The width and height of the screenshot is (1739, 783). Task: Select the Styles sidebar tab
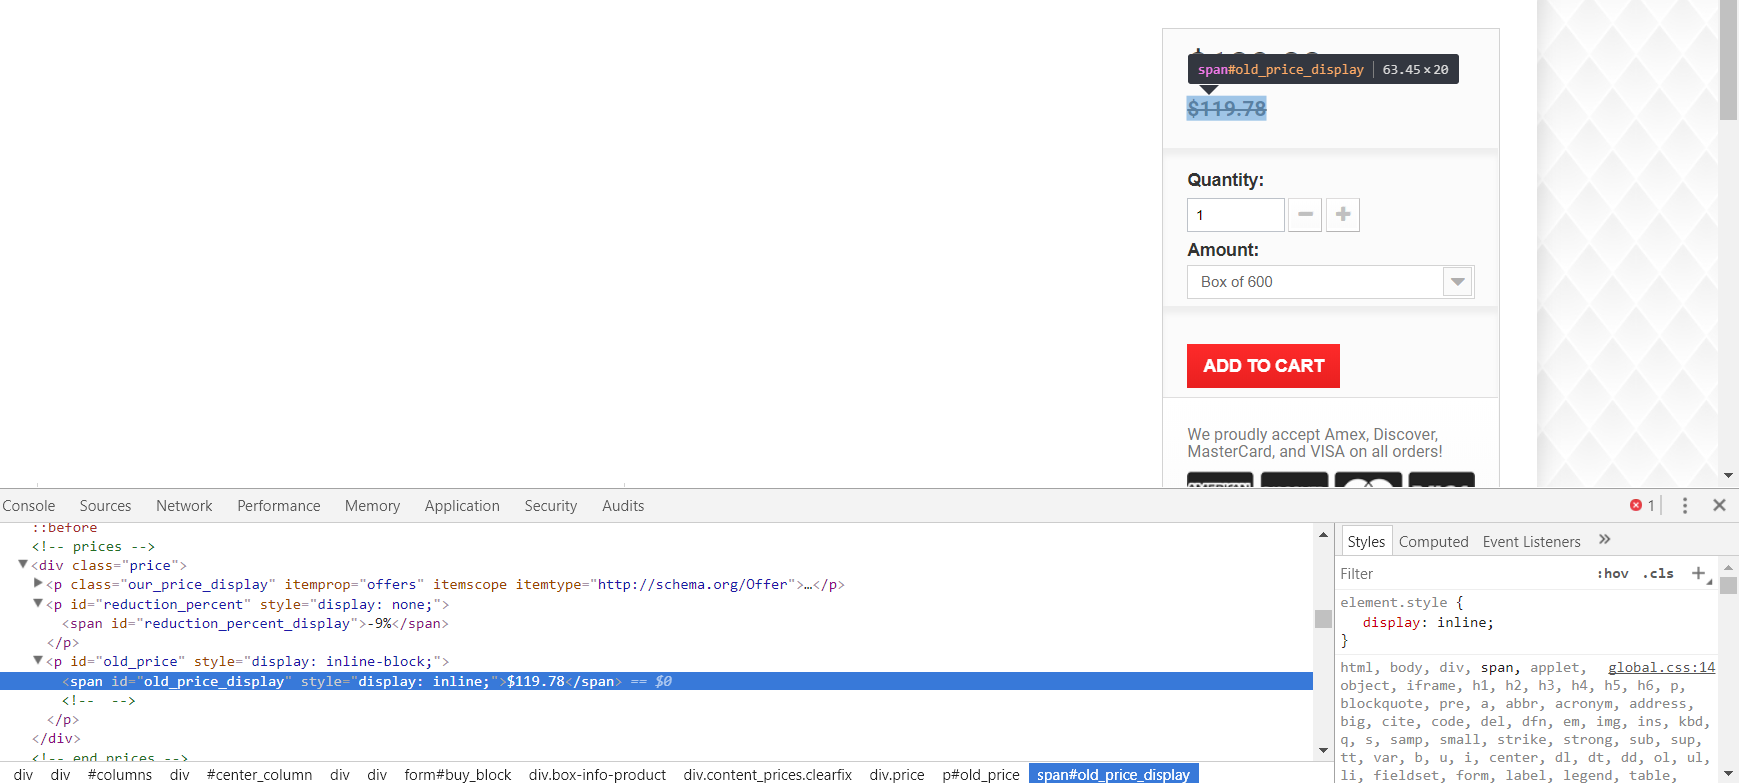click(x=1366, y=541)
